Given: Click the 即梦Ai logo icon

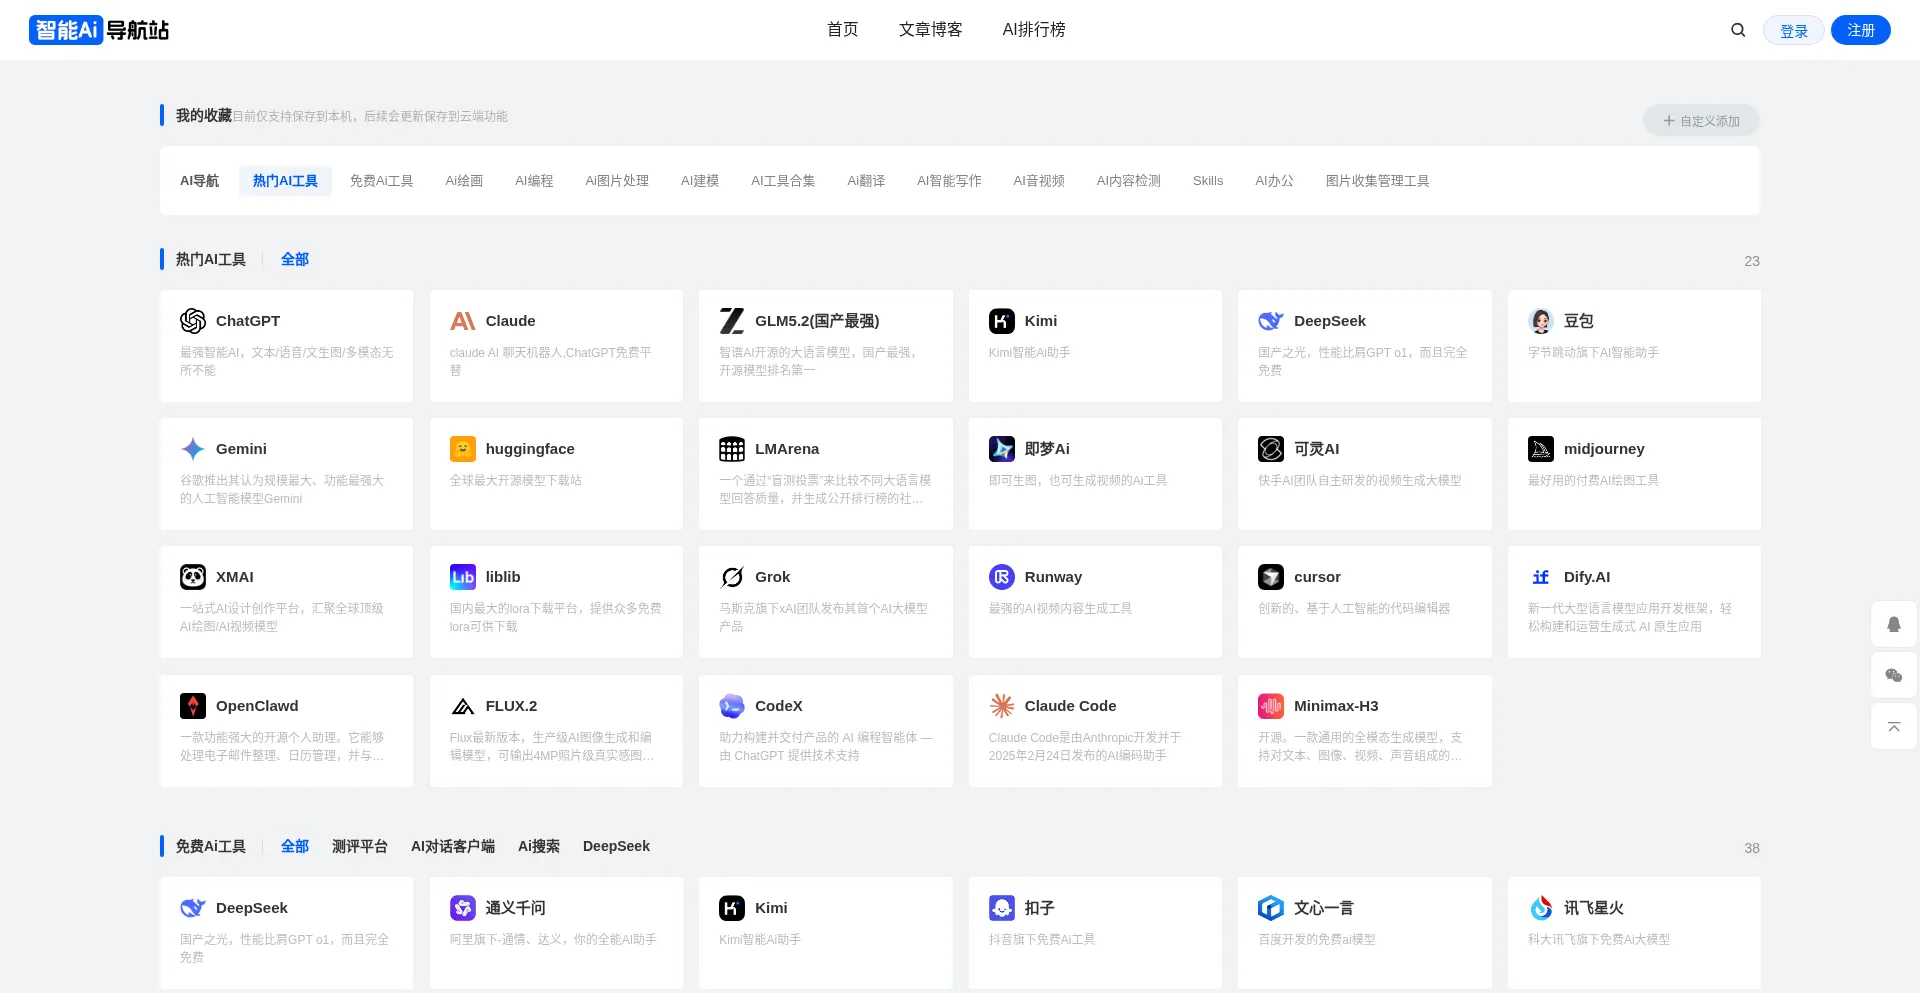Looking at the screenshot, I should [1002, 449].
